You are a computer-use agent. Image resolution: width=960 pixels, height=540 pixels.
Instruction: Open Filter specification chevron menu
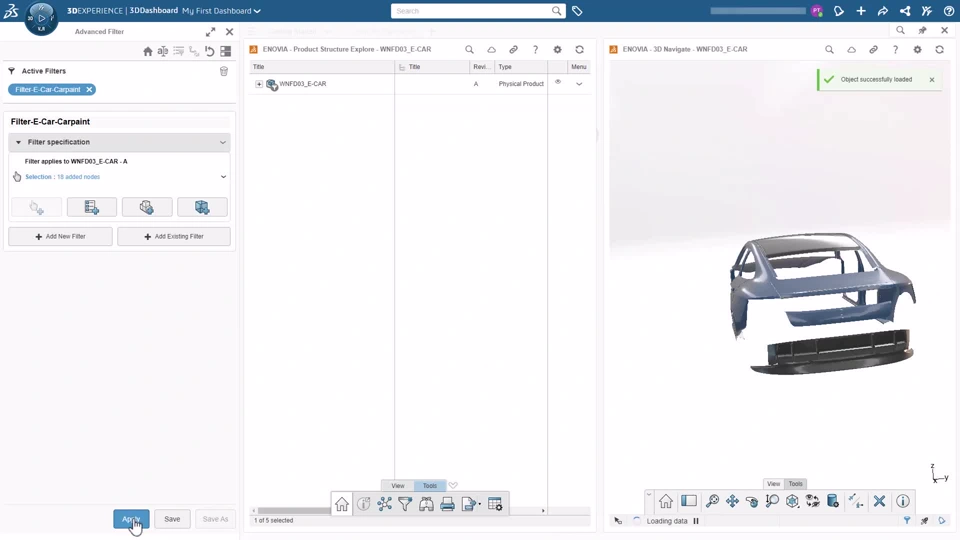point(223,143)
